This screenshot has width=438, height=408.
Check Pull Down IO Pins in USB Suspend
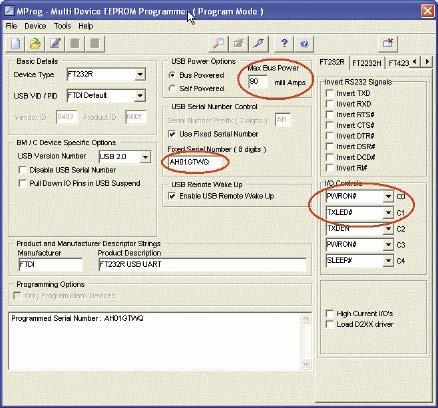22,183
